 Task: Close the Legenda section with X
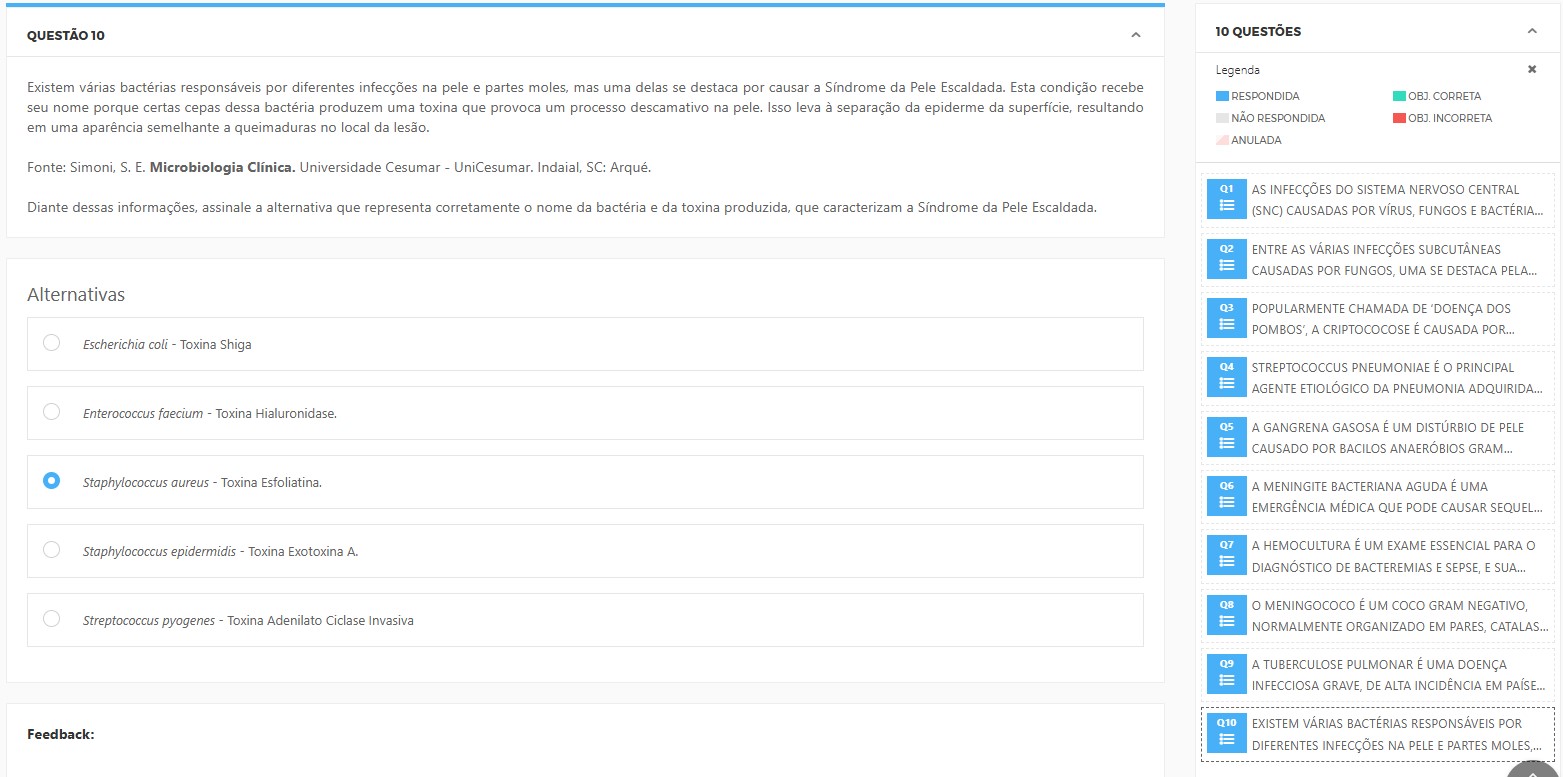click(1532, 70)
